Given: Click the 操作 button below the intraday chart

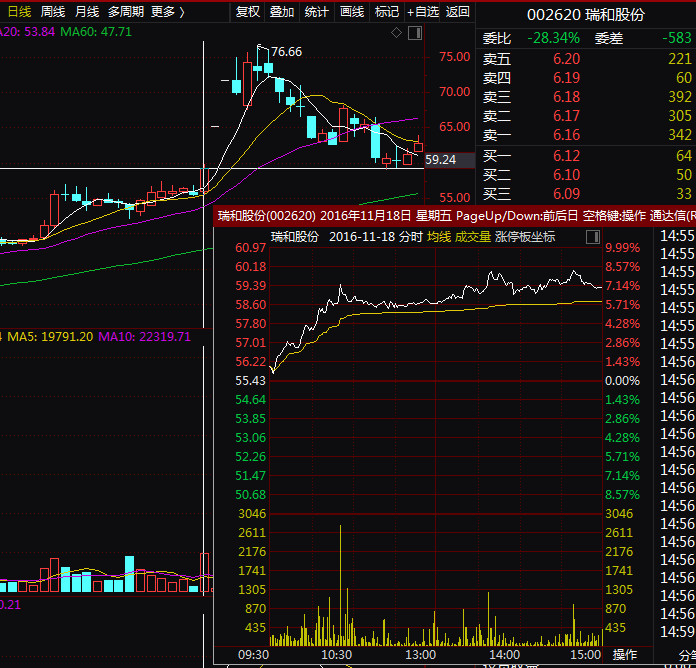Looking at the screenshot, I should point(624,655).
